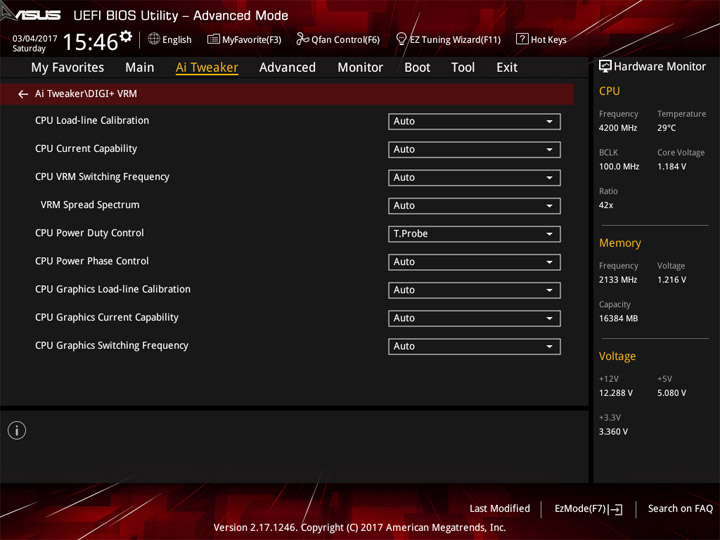The width and height of the screenshot is (720, 540).
Task: Select CPU Power Duty Control label
Action: click(89, 233)
